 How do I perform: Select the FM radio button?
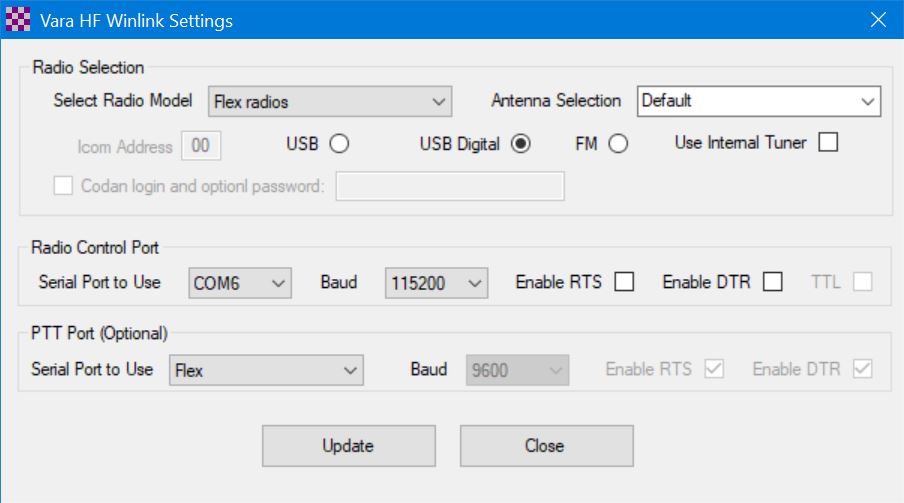618,144
